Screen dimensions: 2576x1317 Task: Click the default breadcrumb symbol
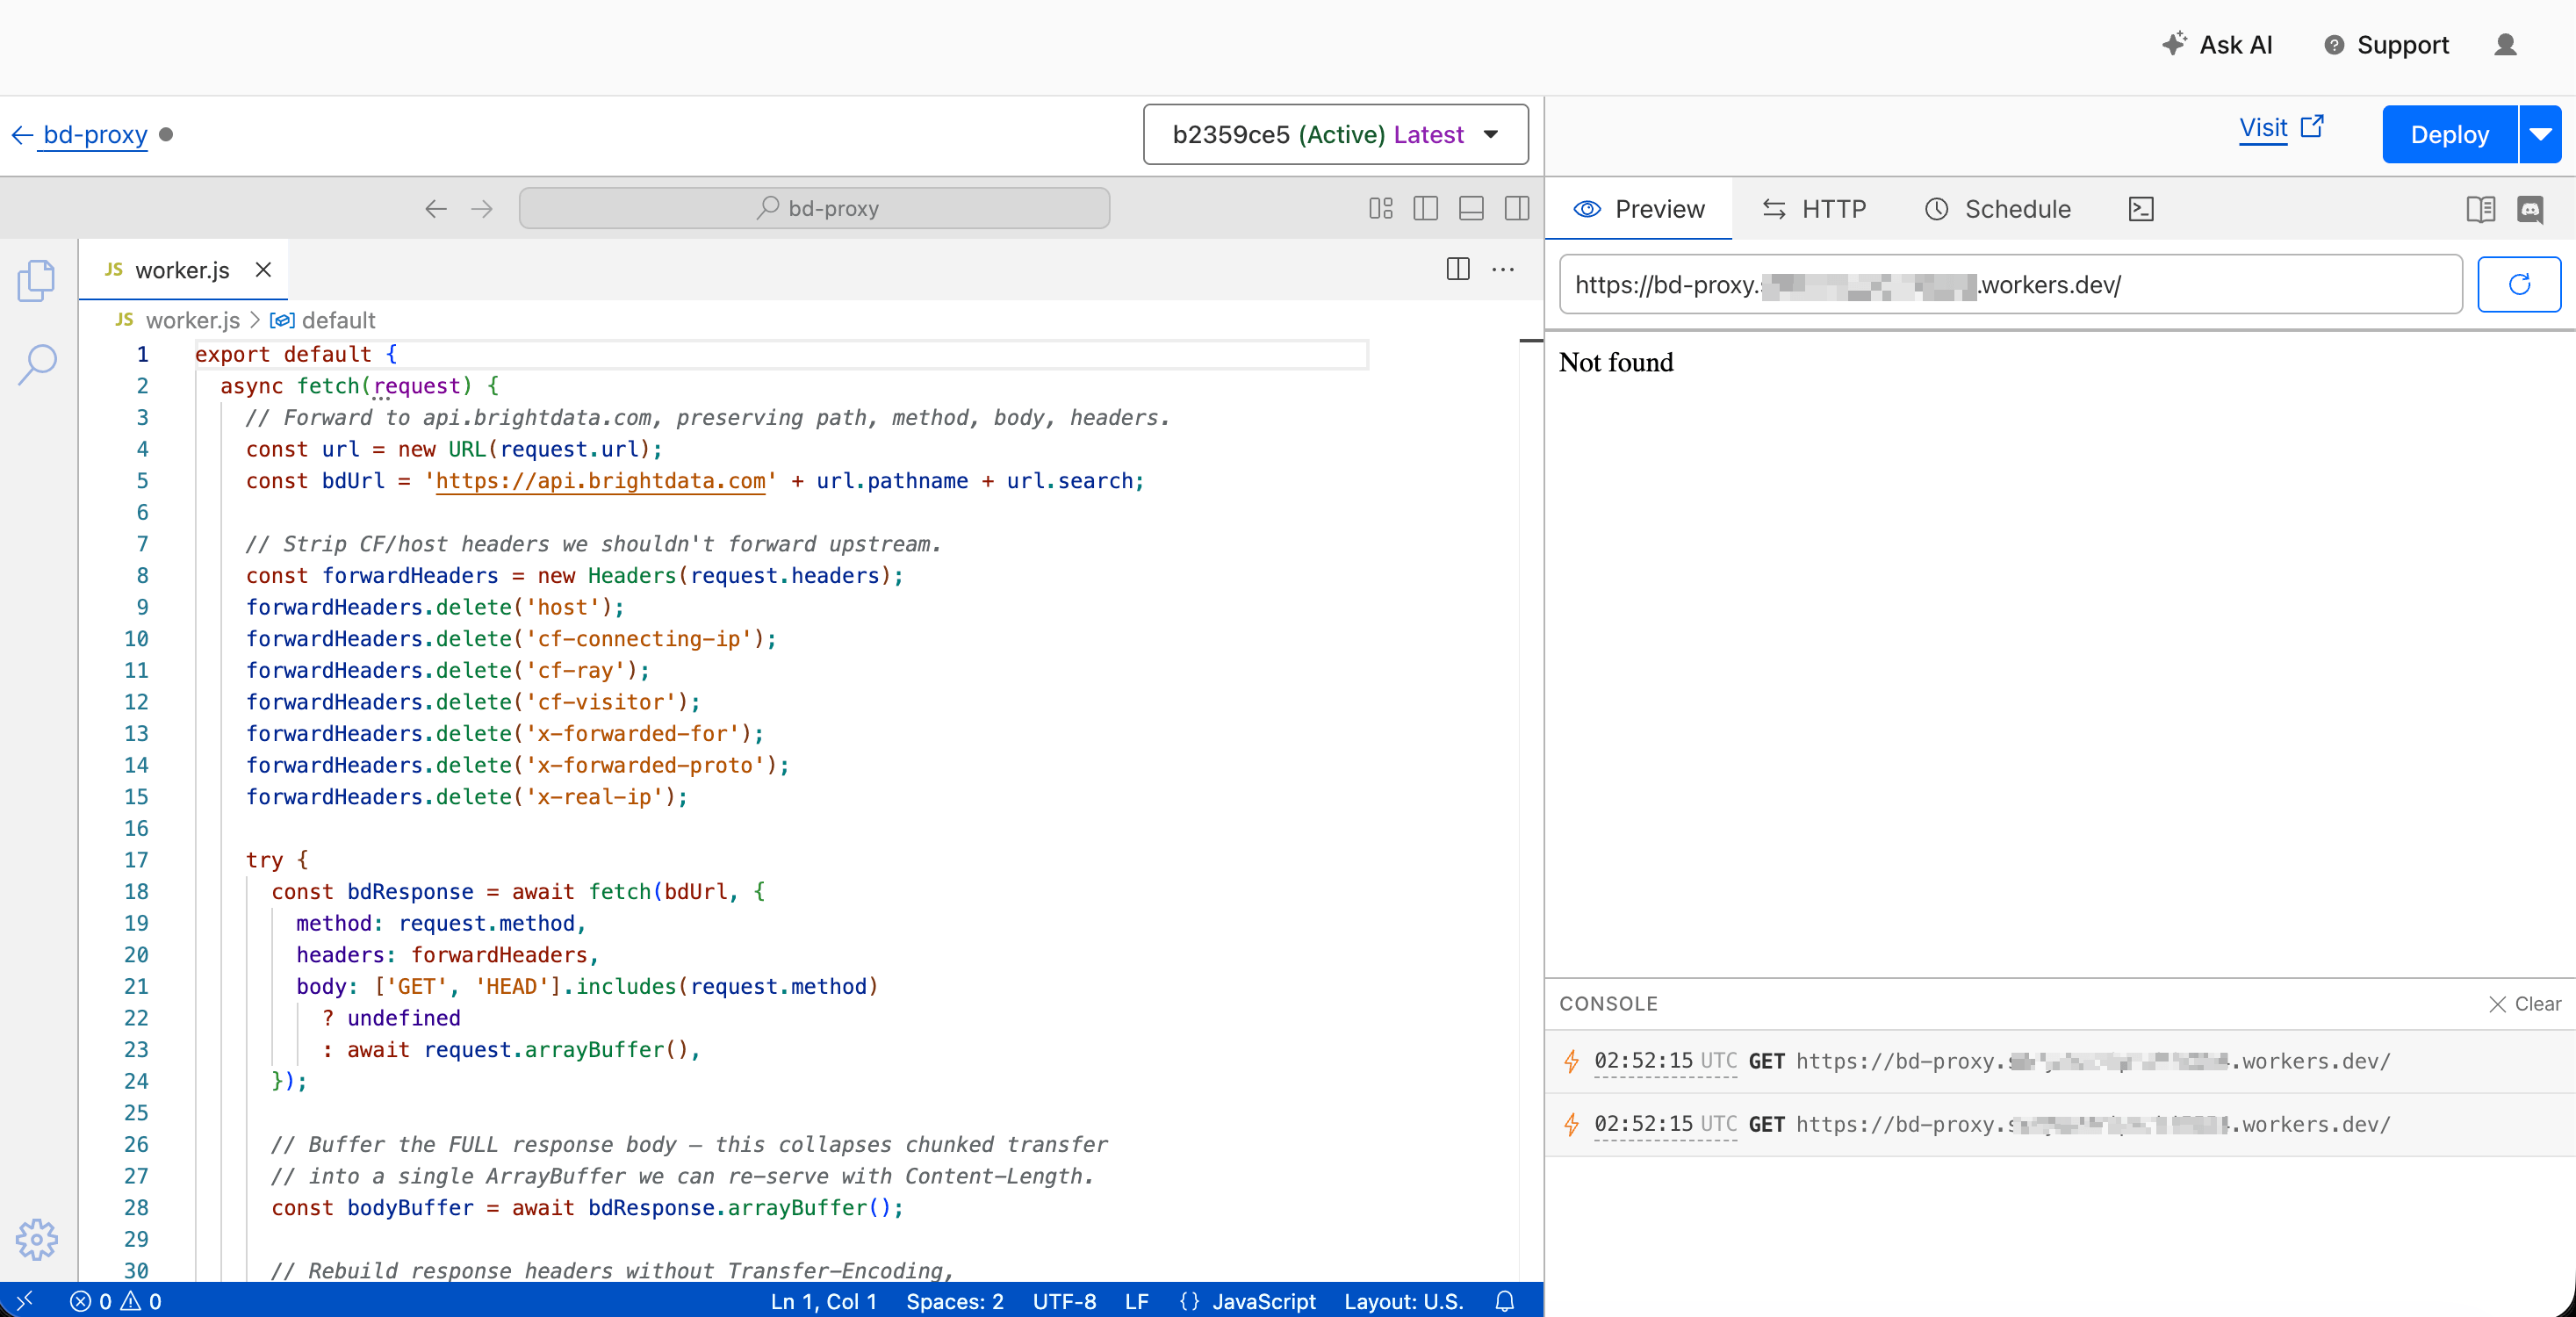pos(323,320)
